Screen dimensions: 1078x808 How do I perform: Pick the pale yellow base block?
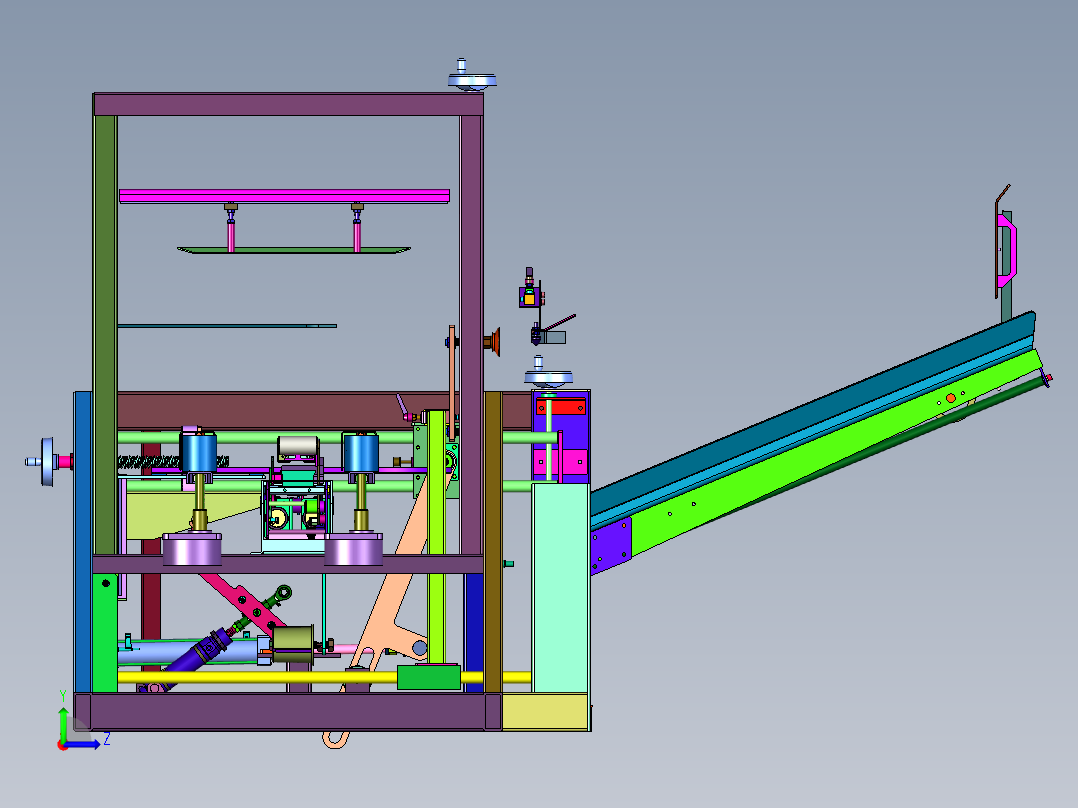point(544,712)
